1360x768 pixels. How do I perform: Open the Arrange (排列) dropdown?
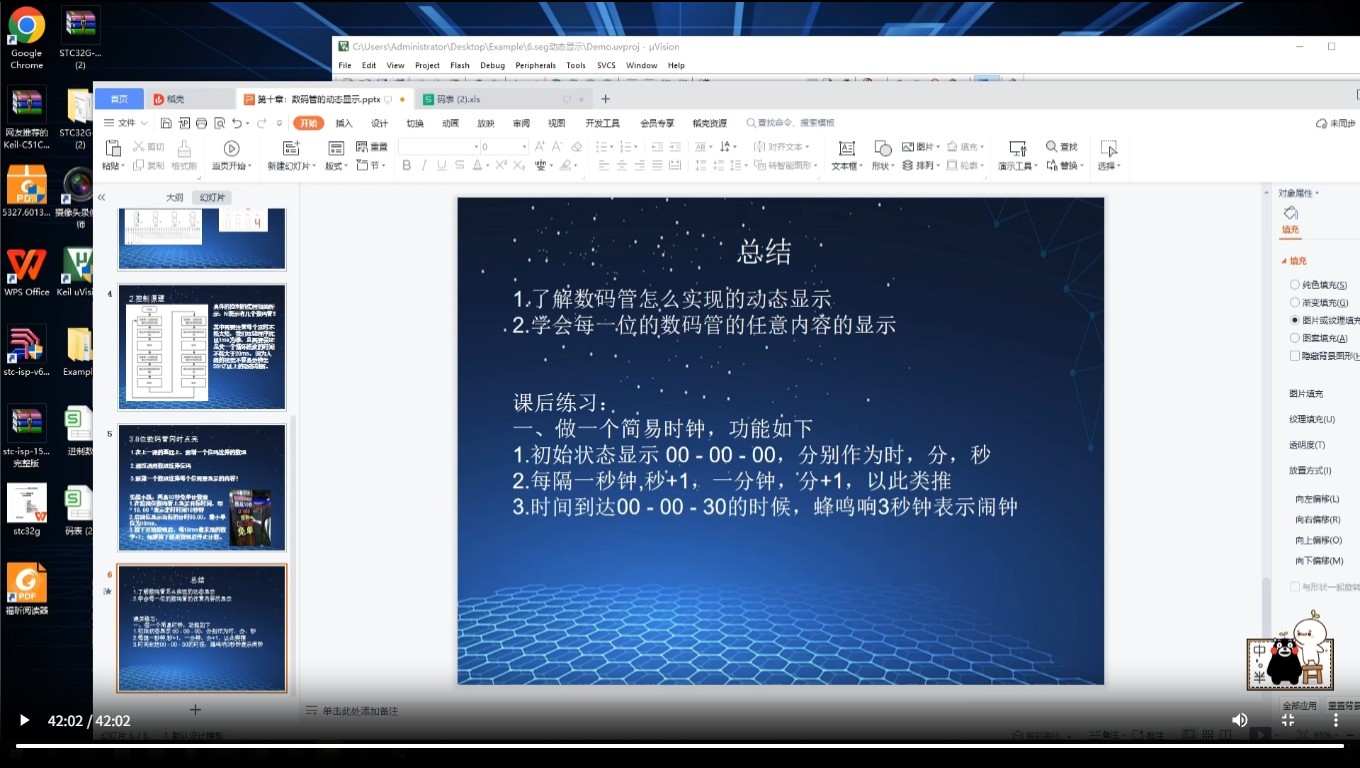tap(921, 166)
